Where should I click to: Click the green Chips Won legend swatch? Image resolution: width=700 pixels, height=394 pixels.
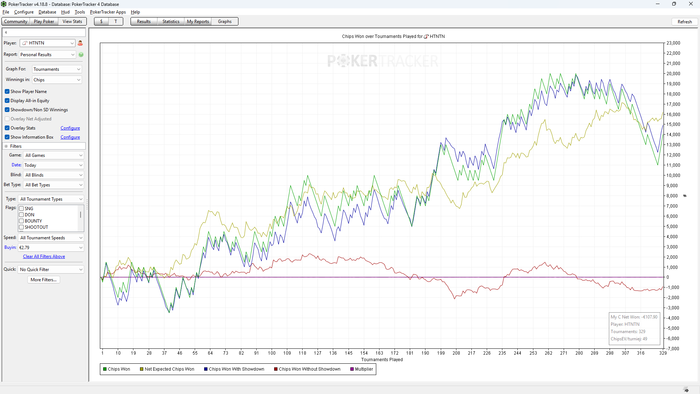[105, 369]
